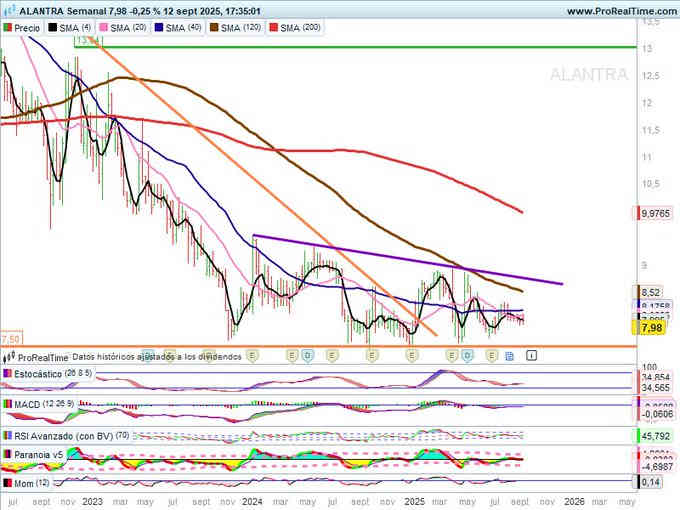Screen dimensions: 680x510
Task: Click the 2023 year label on time axis
Action: click(x=92, y=502)
